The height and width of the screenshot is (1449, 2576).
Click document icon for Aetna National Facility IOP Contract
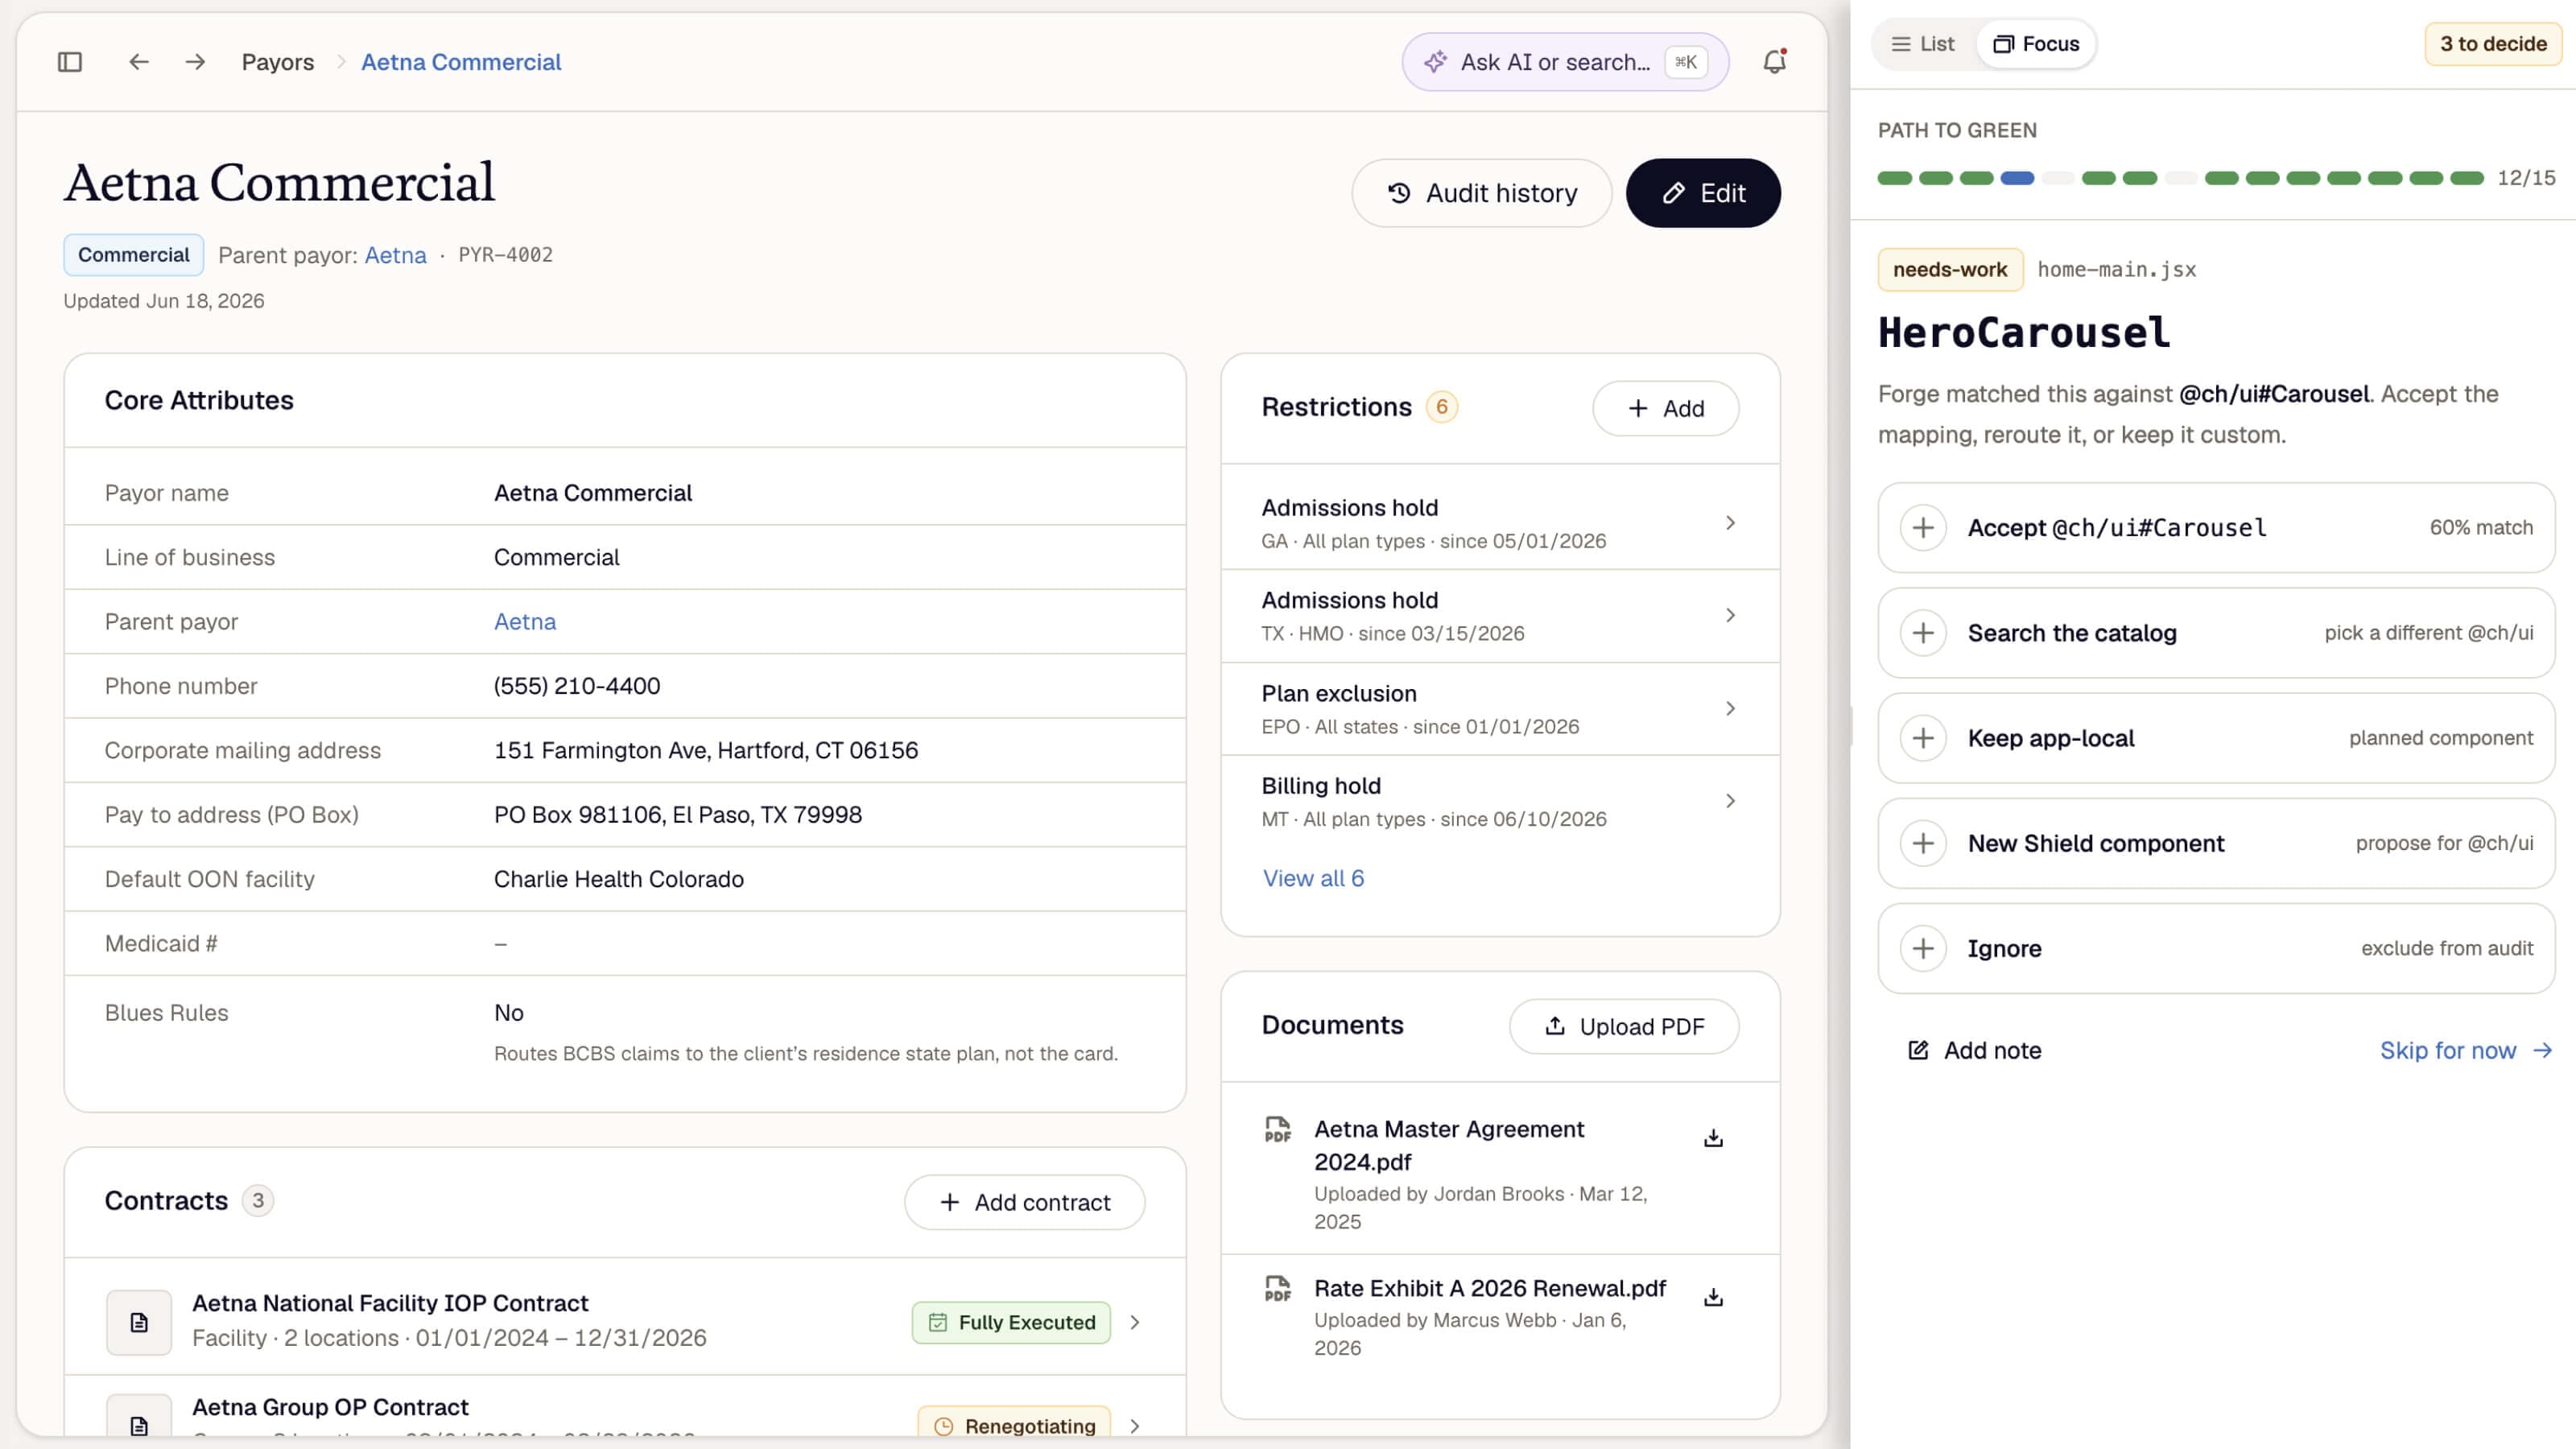coord(139,1322)
